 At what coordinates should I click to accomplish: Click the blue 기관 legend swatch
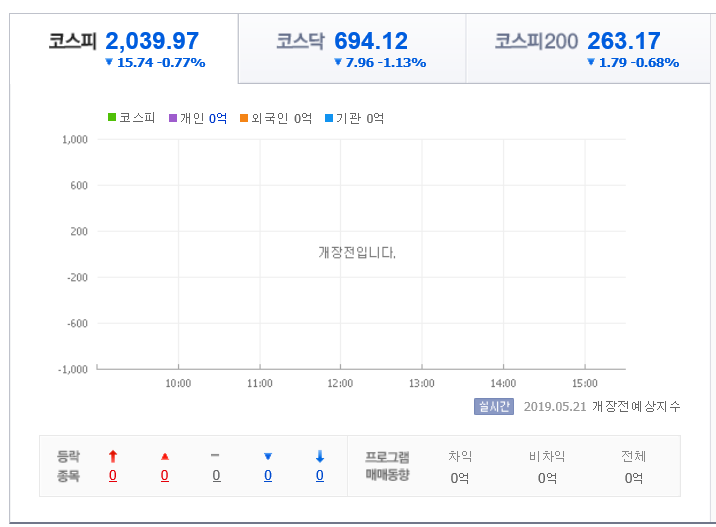pos(329,118)
